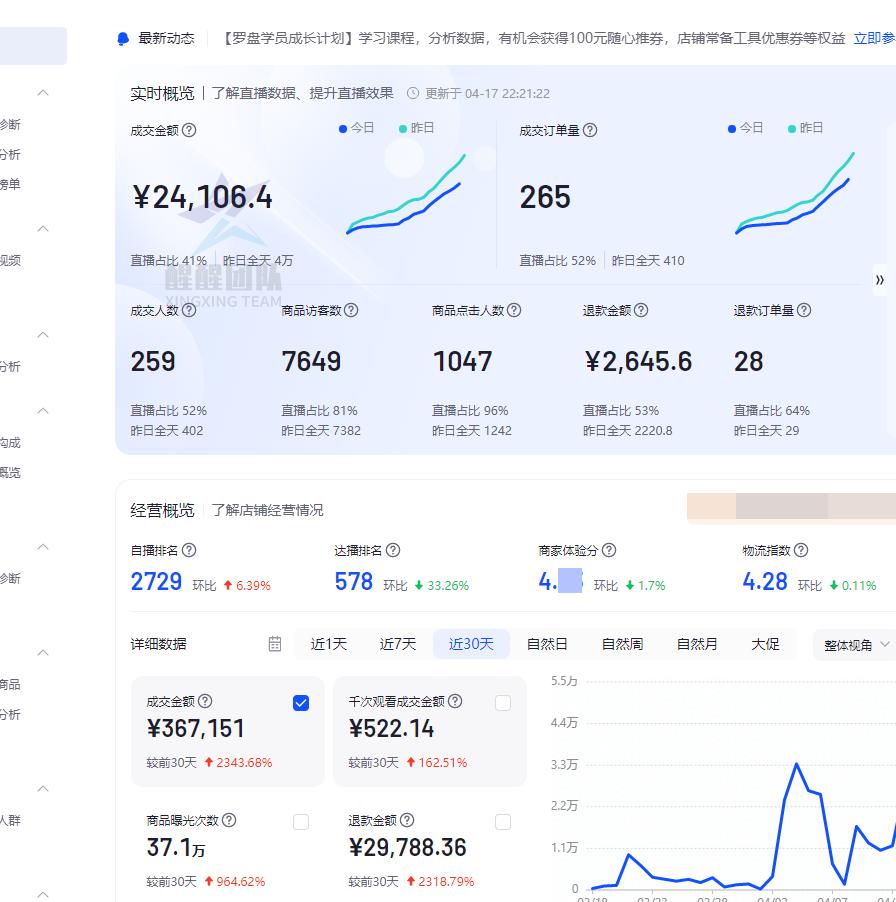The height and width of the screenshot is (902, 896).
Task: Switch to 近7天 time range
Action: click(x=397, y=644)
